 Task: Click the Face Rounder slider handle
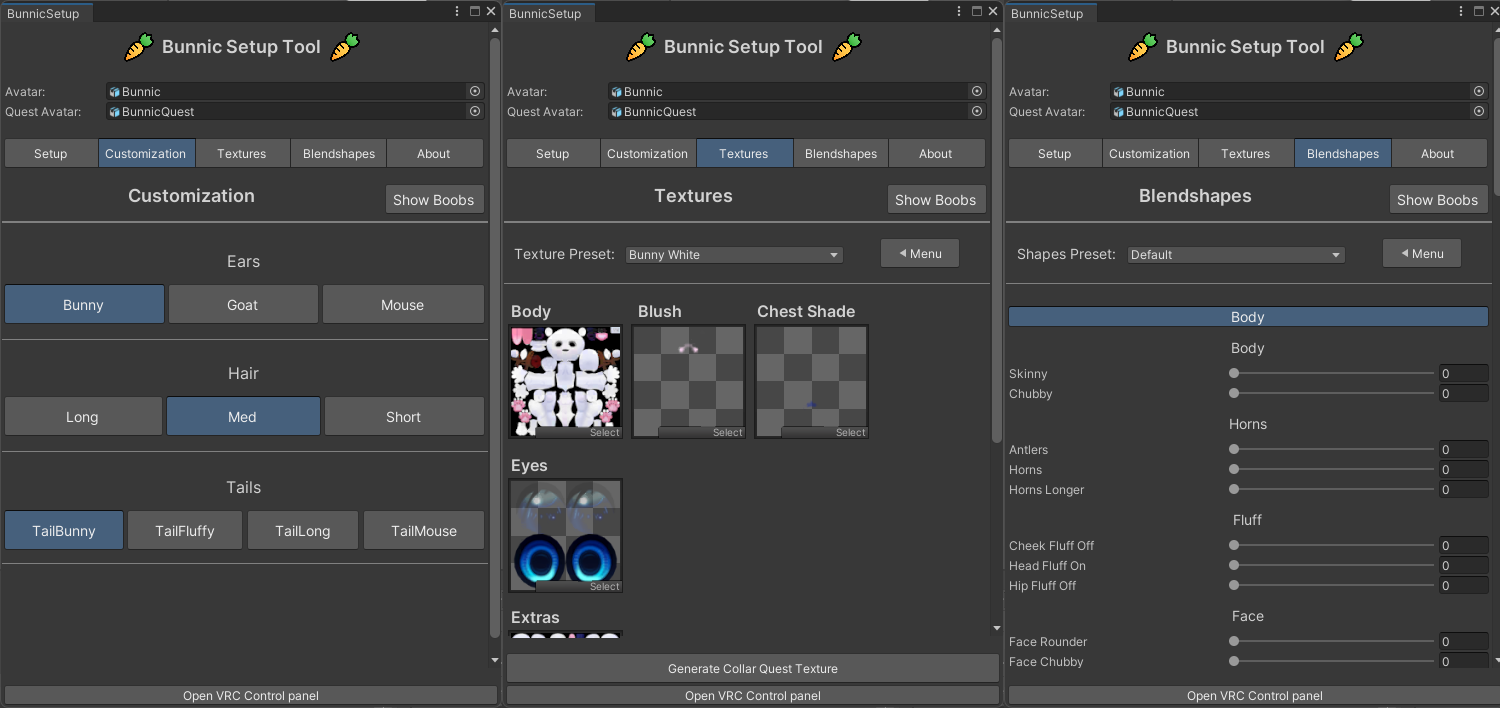pyautogui.click(x=1234, y=641)
